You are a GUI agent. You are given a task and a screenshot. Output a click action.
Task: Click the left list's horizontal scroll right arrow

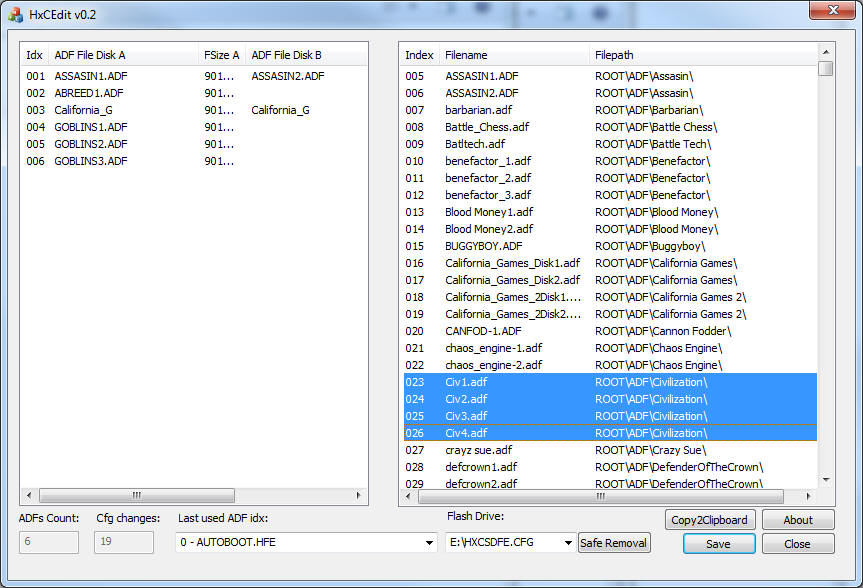(358, 495)
